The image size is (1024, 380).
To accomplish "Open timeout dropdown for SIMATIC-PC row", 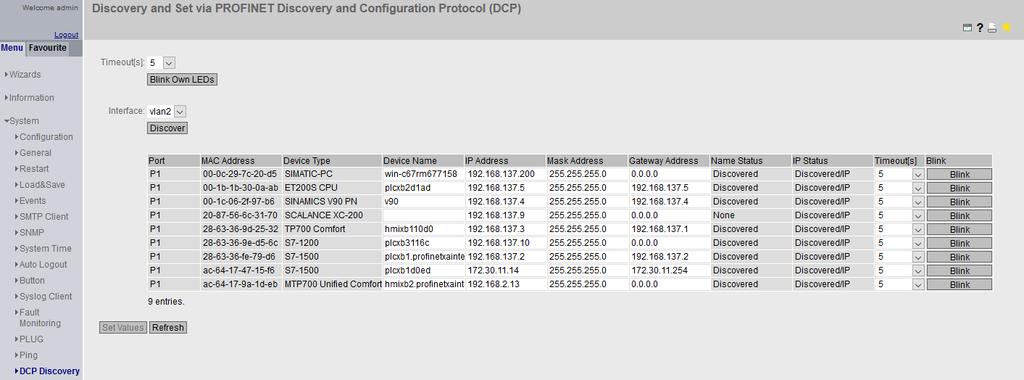I will click(x=901, y=174).
